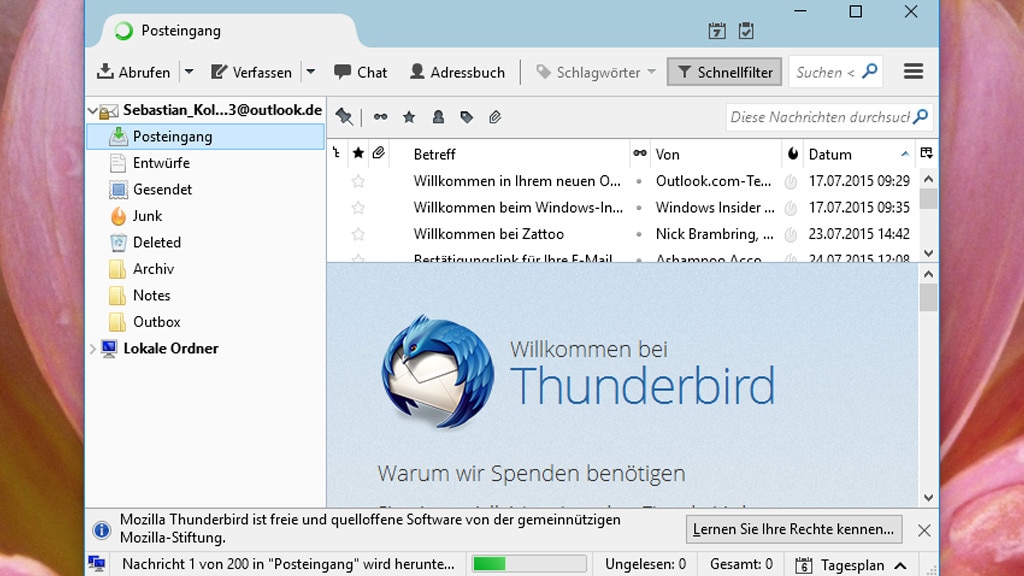This screenshot has height=576, width=1024.
Task: Open the Willkommen beim Windows-In... message
Action: pyautogui.click(x=518, y=208)
